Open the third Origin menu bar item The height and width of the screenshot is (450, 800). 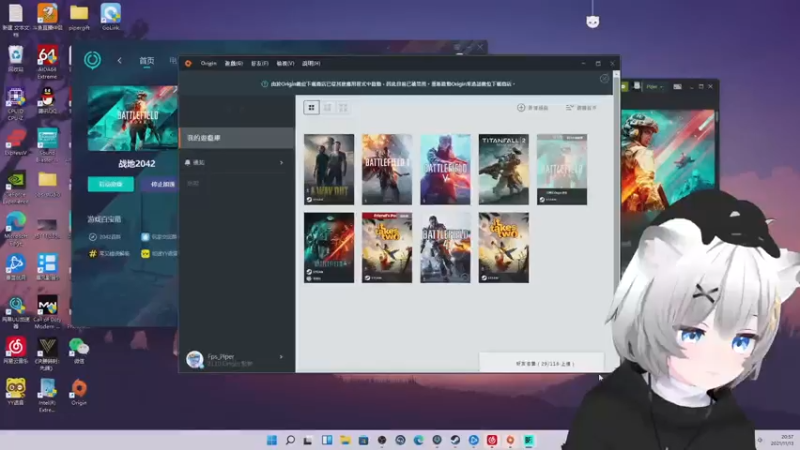(x=259, y=63)
